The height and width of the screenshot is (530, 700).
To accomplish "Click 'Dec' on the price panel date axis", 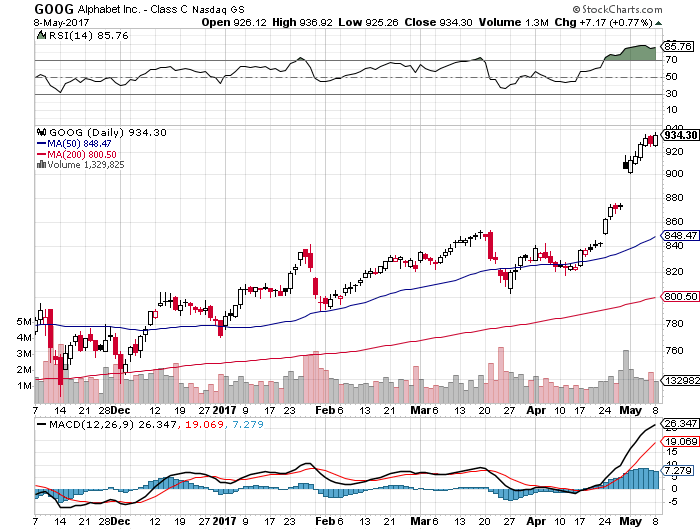I will coord(120,410).
